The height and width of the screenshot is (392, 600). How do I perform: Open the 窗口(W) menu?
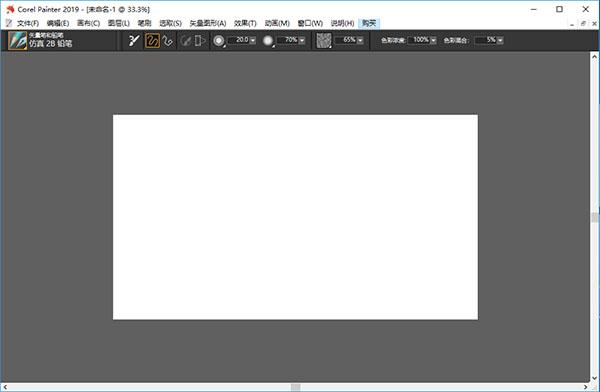[x=310, y=23]
